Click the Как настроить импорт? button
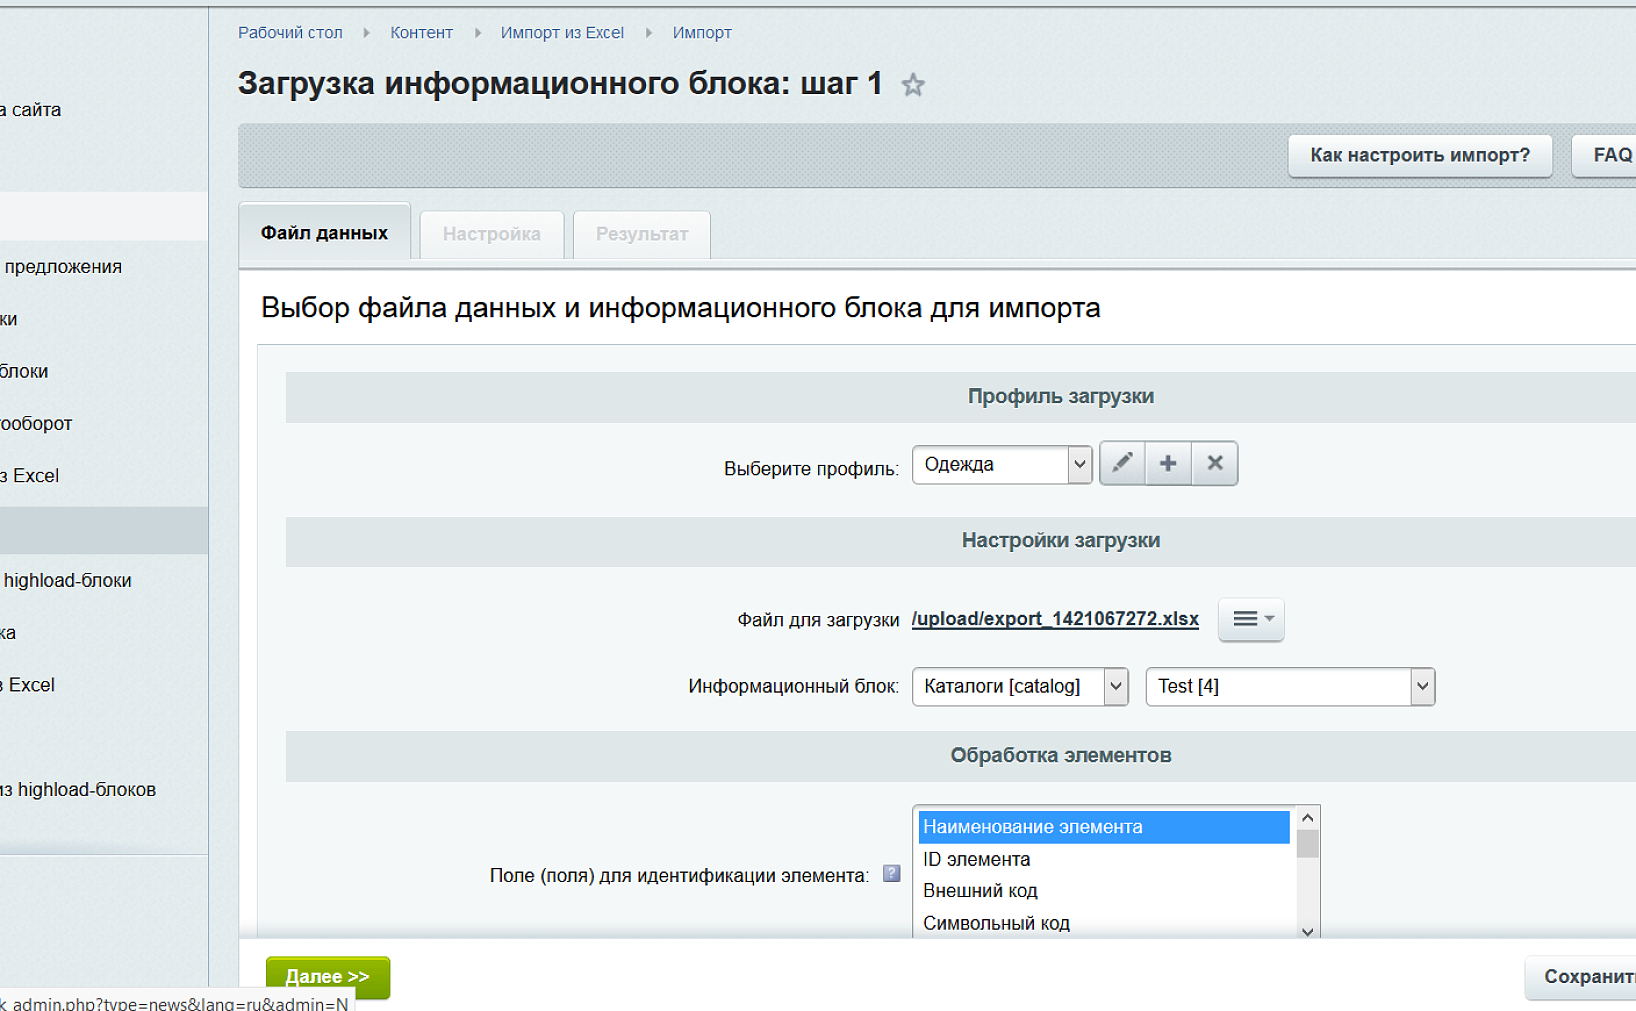The image size is (1636, 1011). click(x=1419, y=156)
